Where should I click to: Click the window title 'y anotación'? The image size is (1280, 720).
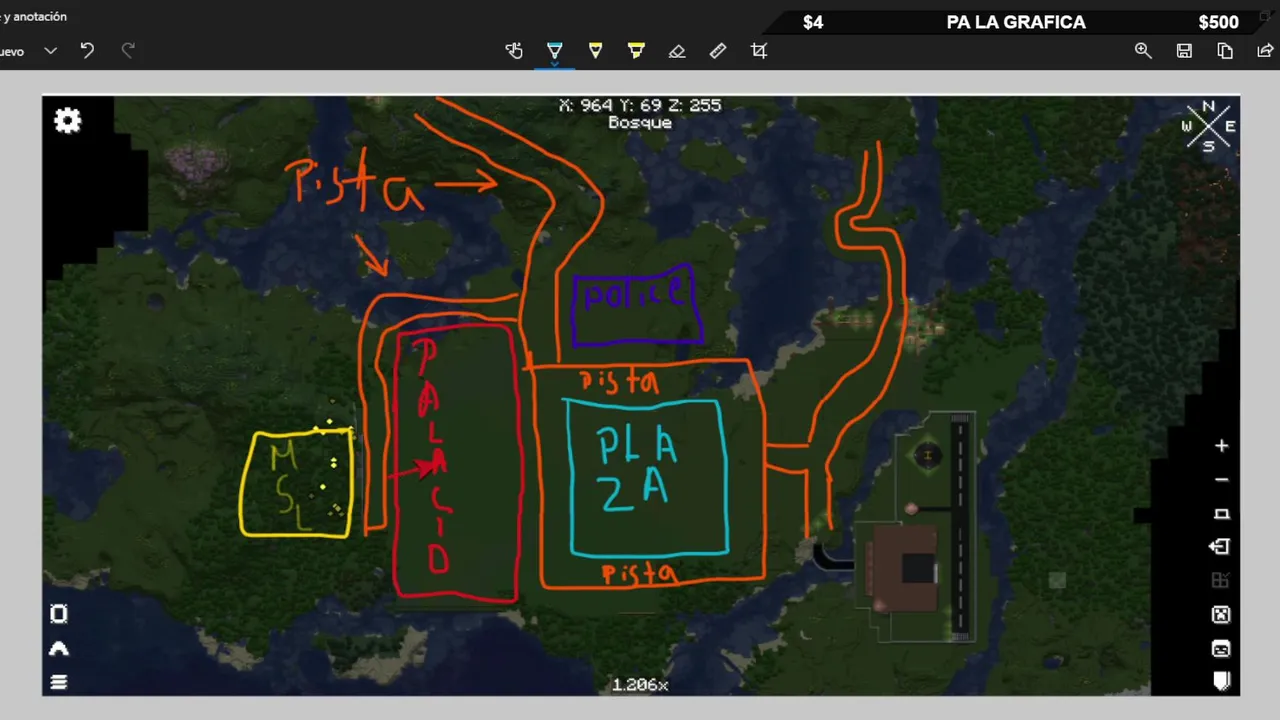click(34, 17)
